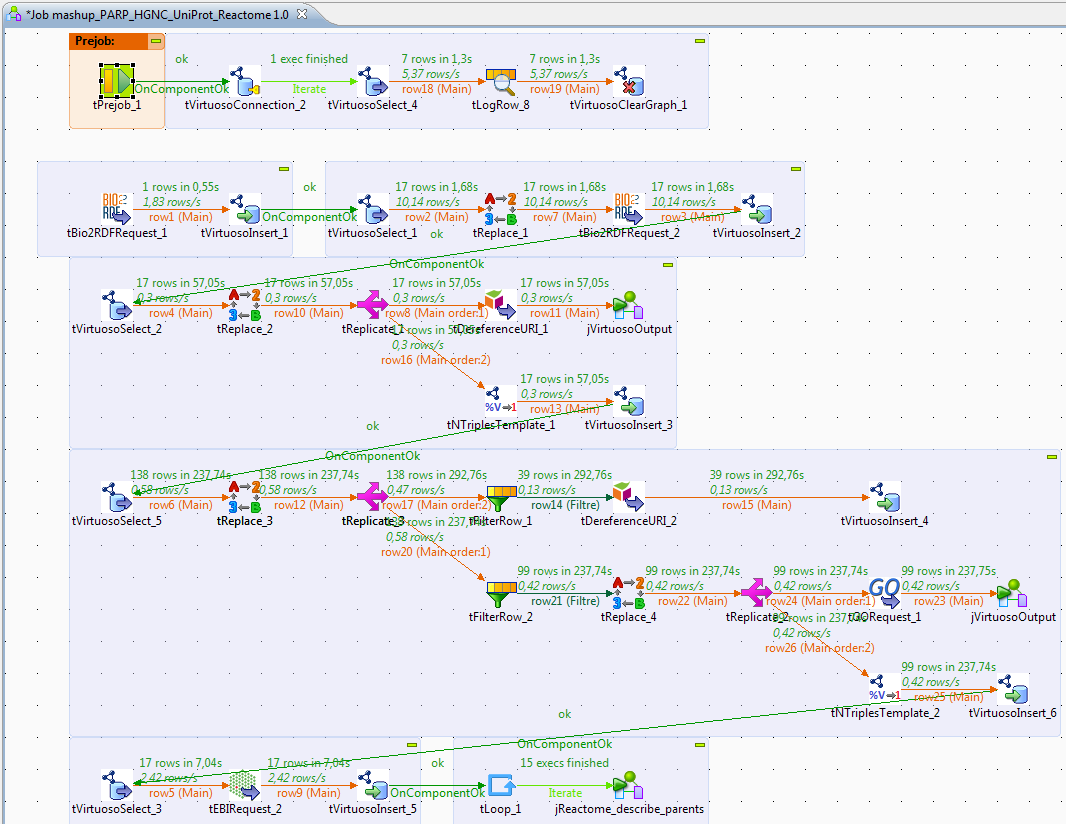The height and width of the screenshot is (824, 1066).
Task: Collapse the subjob containing tVirtuosoSelect_5
Action: (1051, 457)
